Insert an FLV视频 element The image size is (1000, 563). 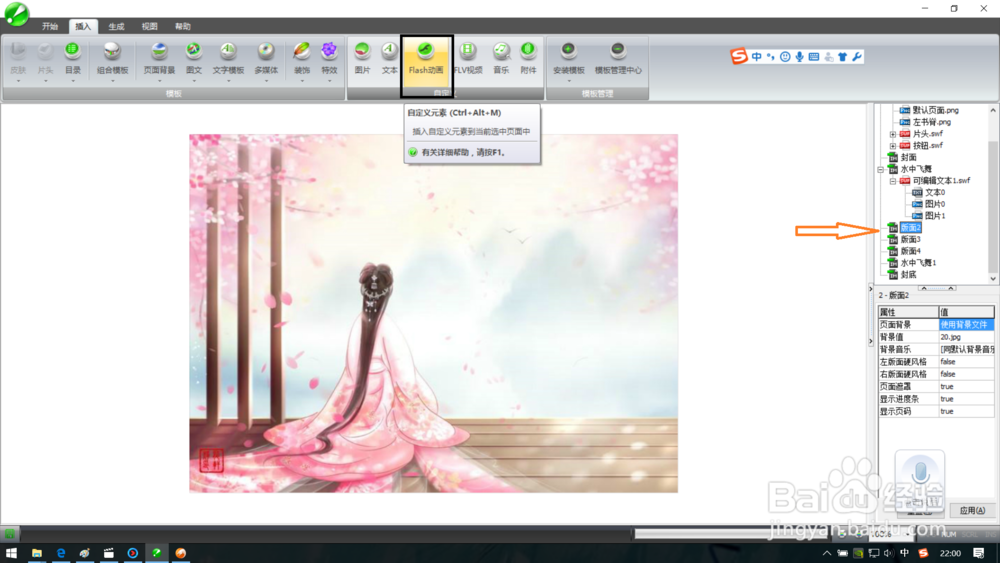click(468, 57)
